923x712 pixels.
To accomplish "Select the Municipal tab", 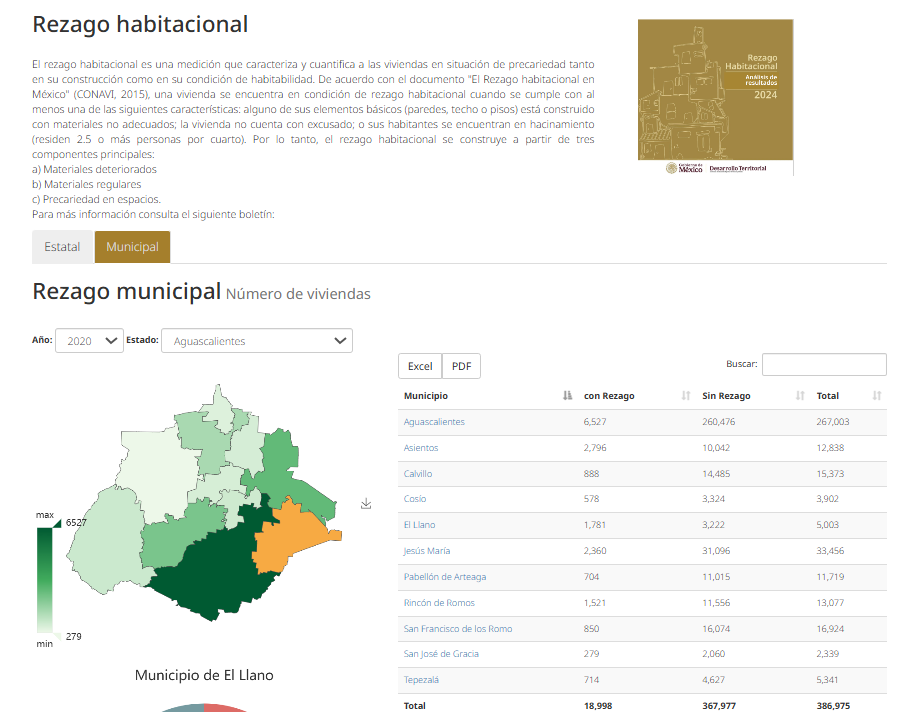I will pyautogui.click(x=132, y=247).
